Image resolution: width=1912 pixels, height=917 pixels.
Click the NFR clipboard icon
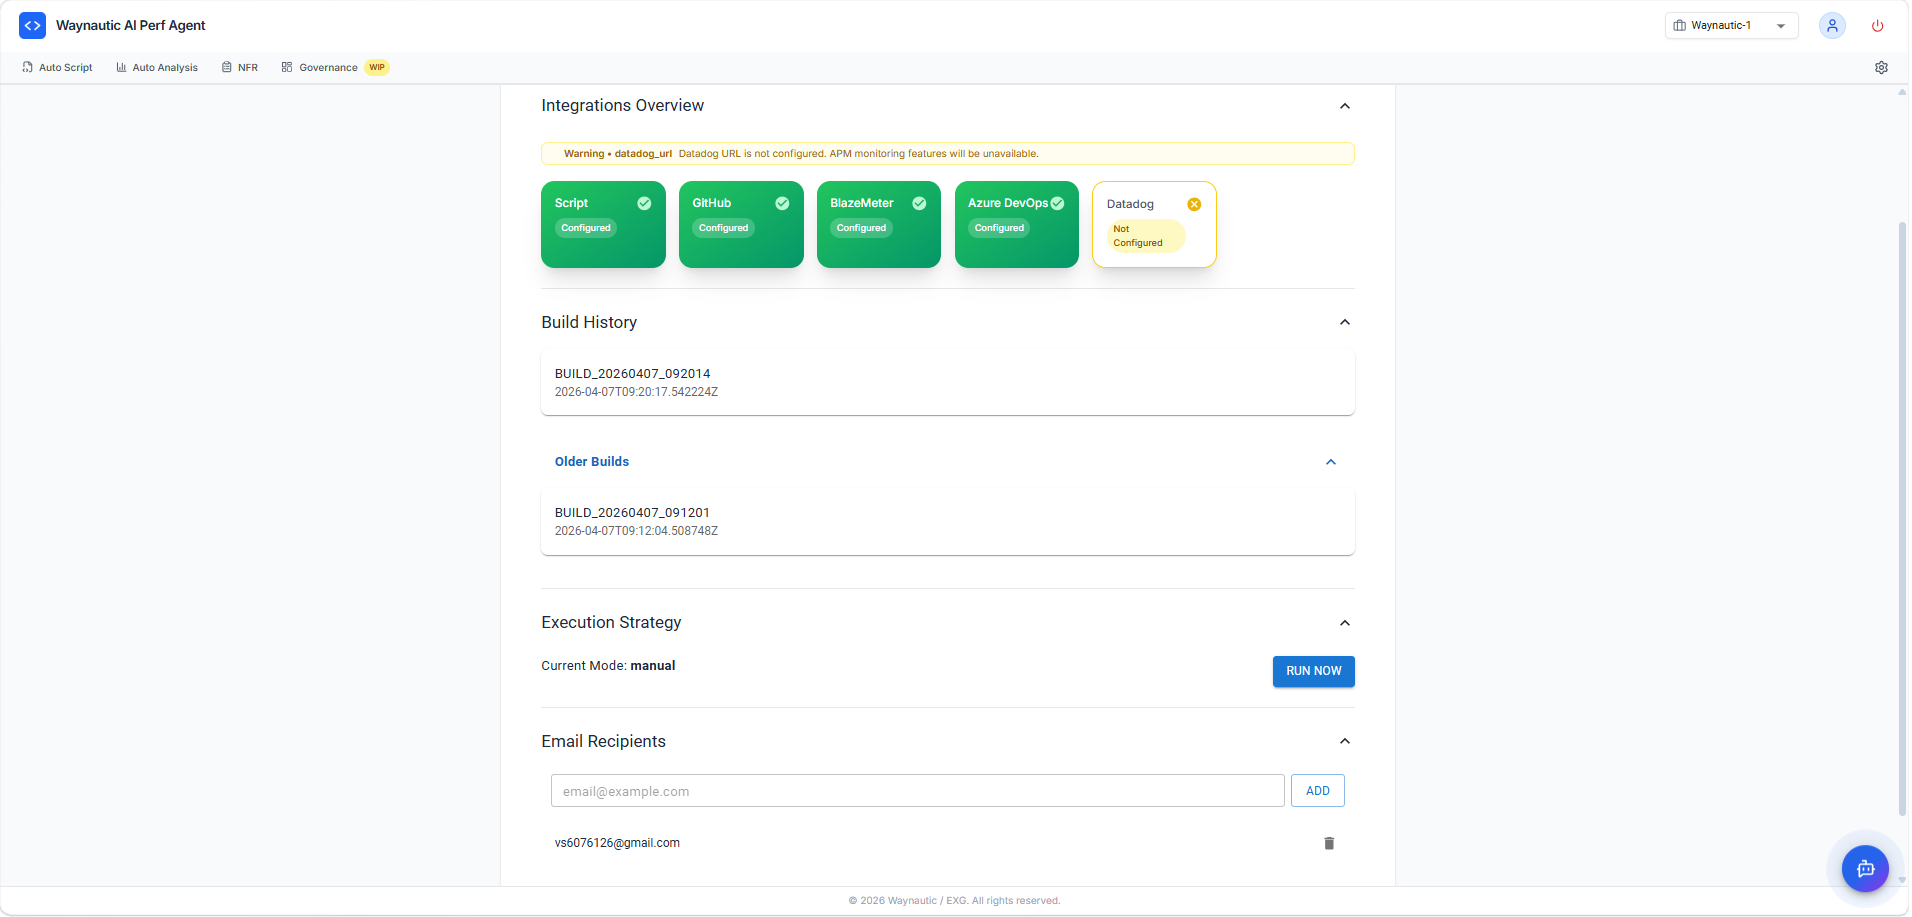point(228,67)
